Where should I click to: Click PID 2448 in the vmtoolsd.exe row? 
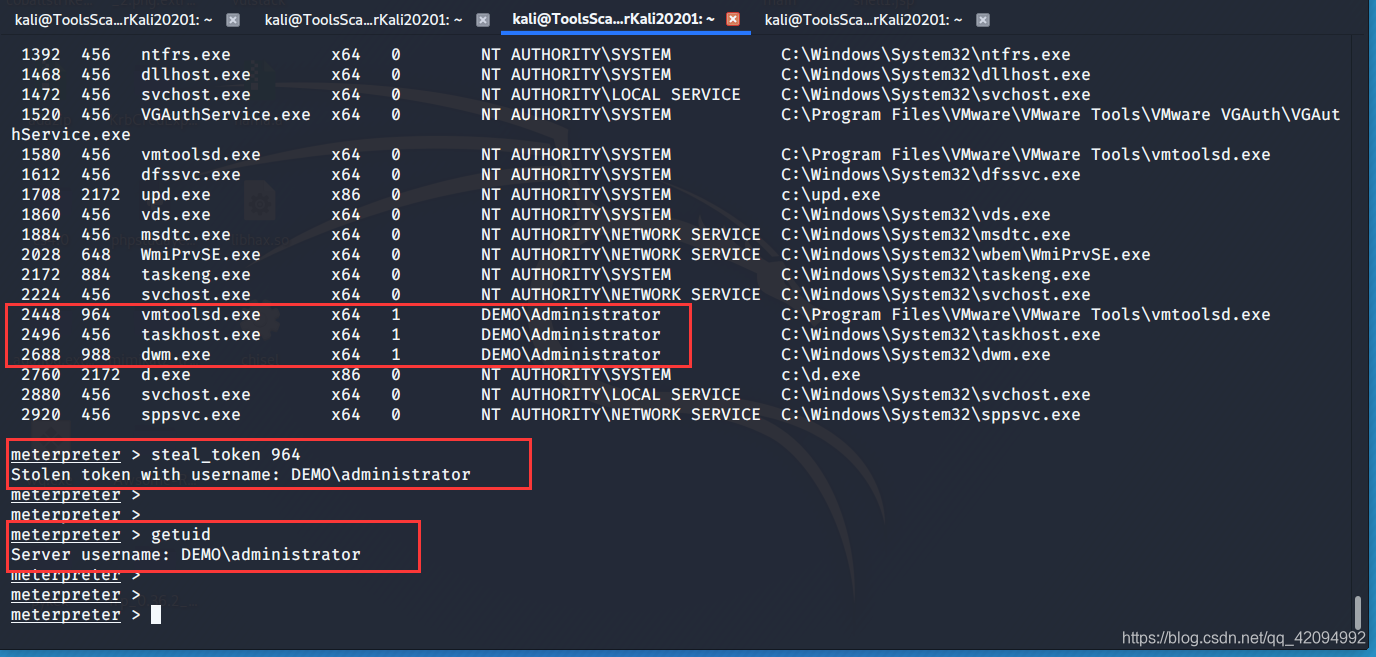point(41,314)
